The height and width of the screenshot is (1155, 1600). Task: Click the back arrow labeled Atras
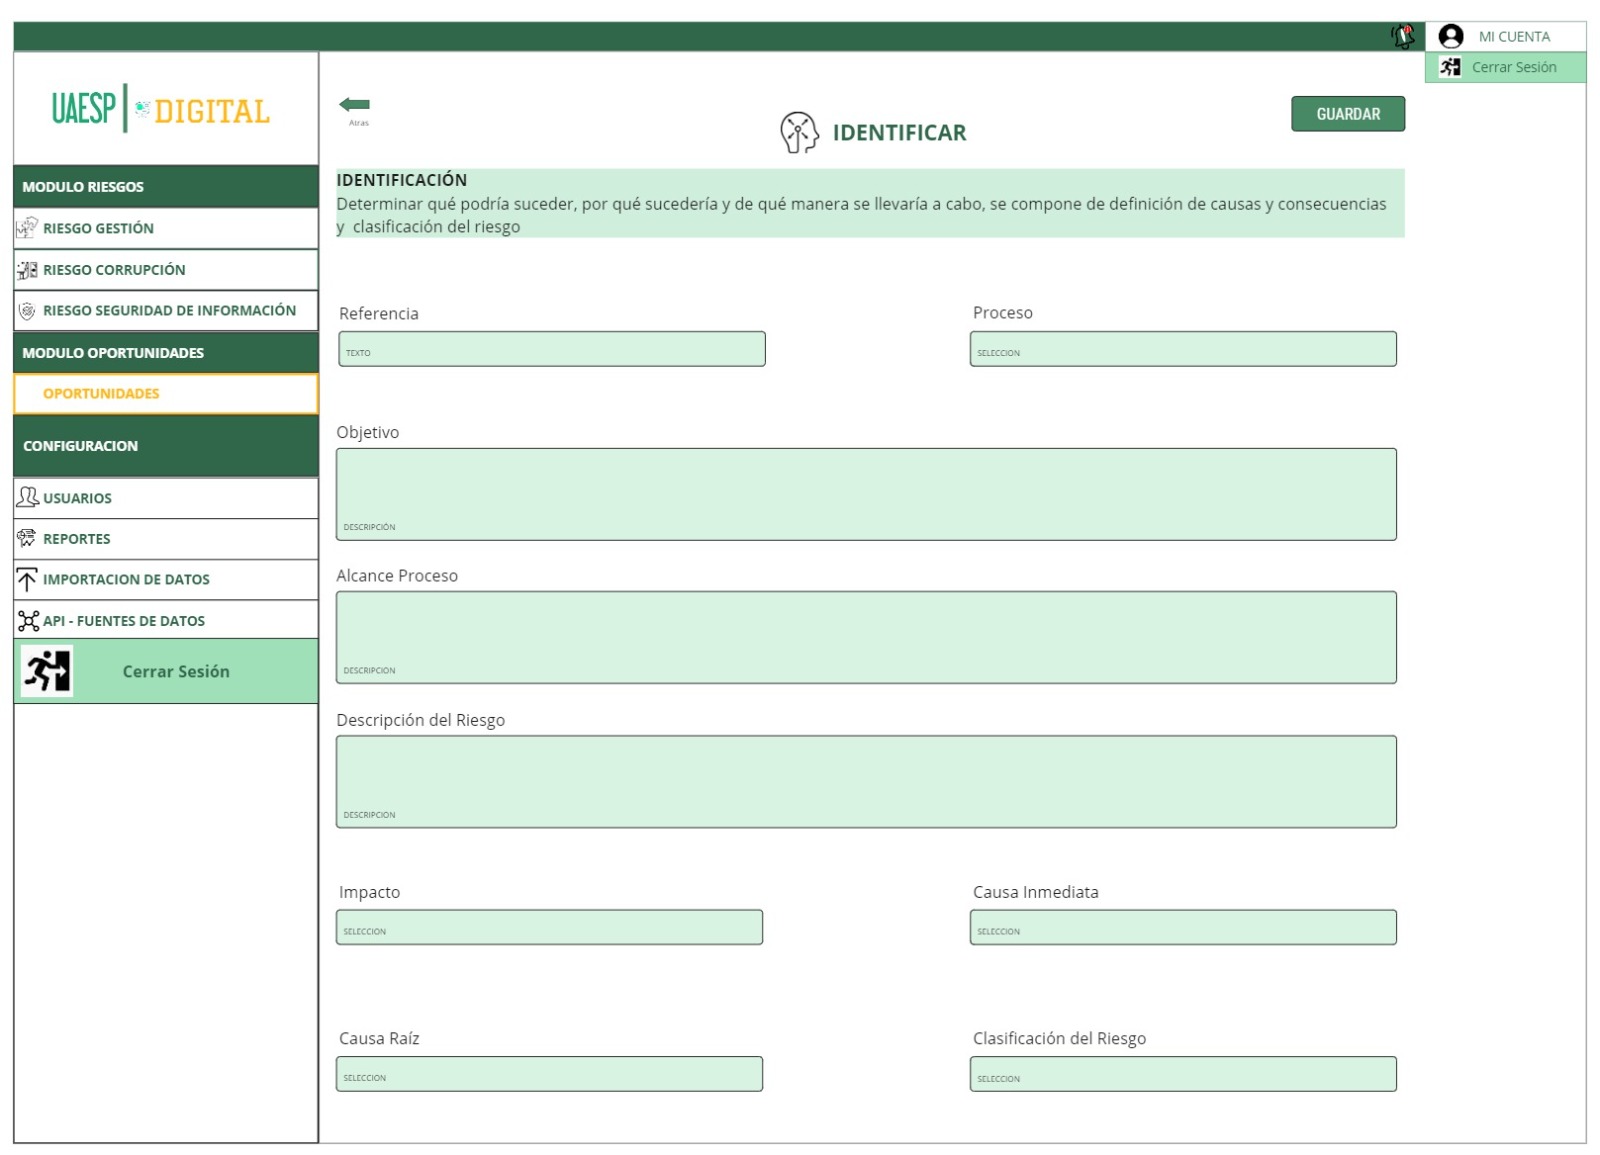(x=355, y=104)
